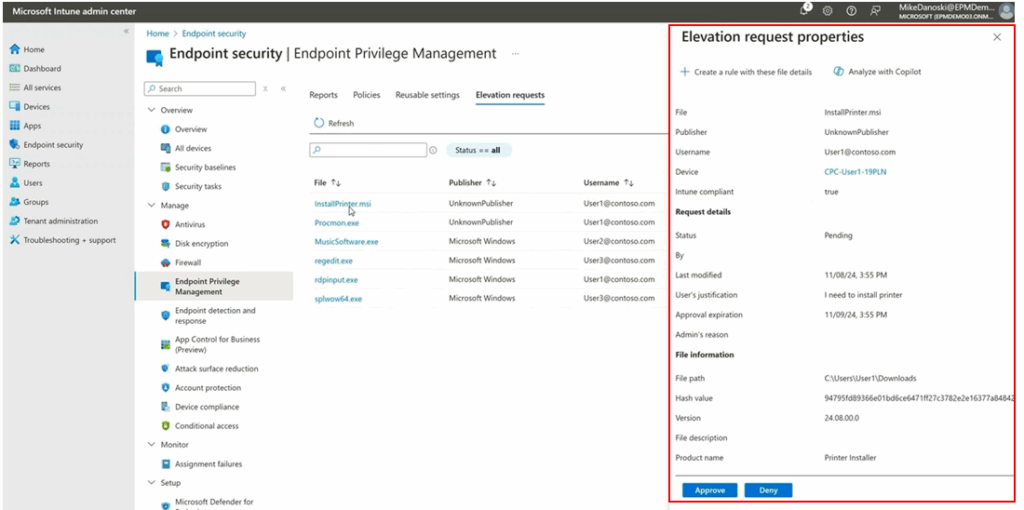
Task: Collapse the Overview section
Action: pos(152,110)
